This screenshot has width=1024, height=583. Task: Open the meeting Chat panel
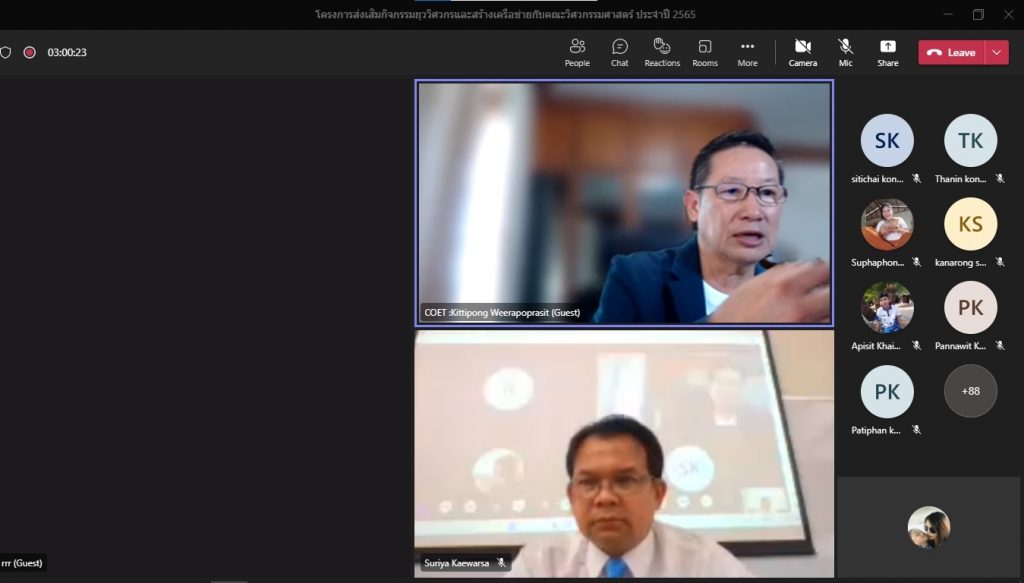620,52
